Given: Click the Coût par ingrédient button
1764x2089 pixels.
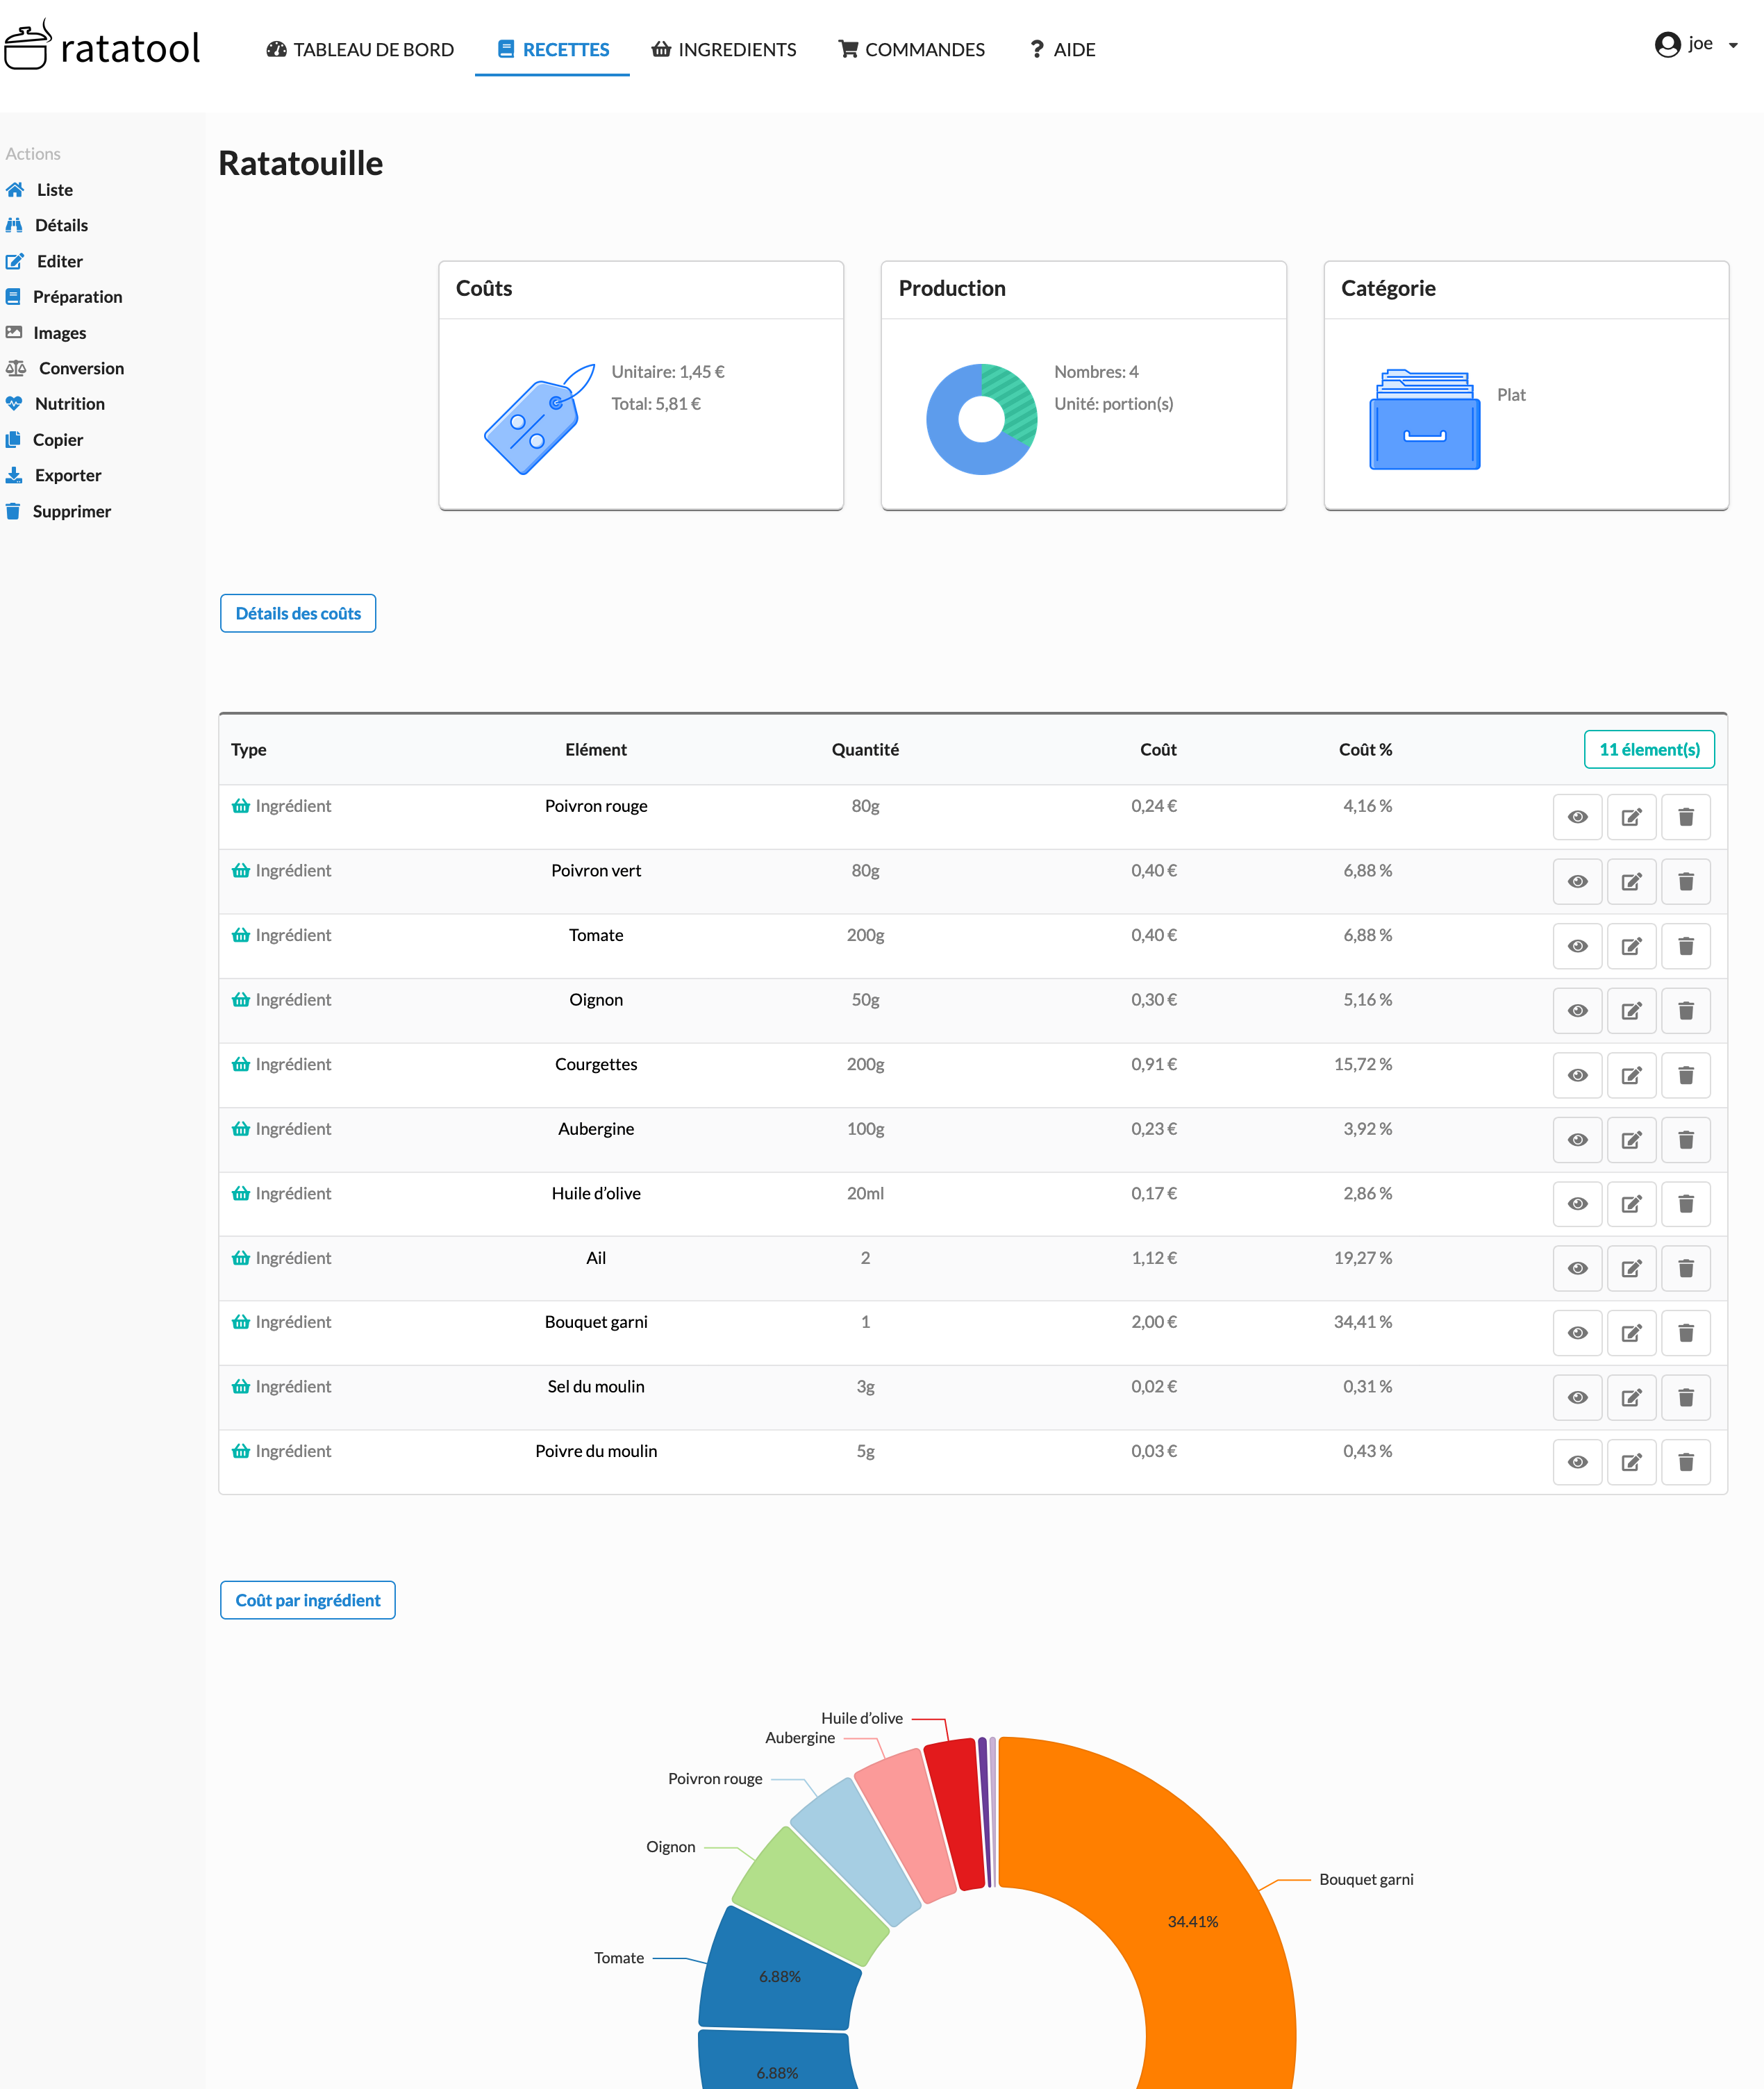Looking at the screenshot, I should point(308,1600).
